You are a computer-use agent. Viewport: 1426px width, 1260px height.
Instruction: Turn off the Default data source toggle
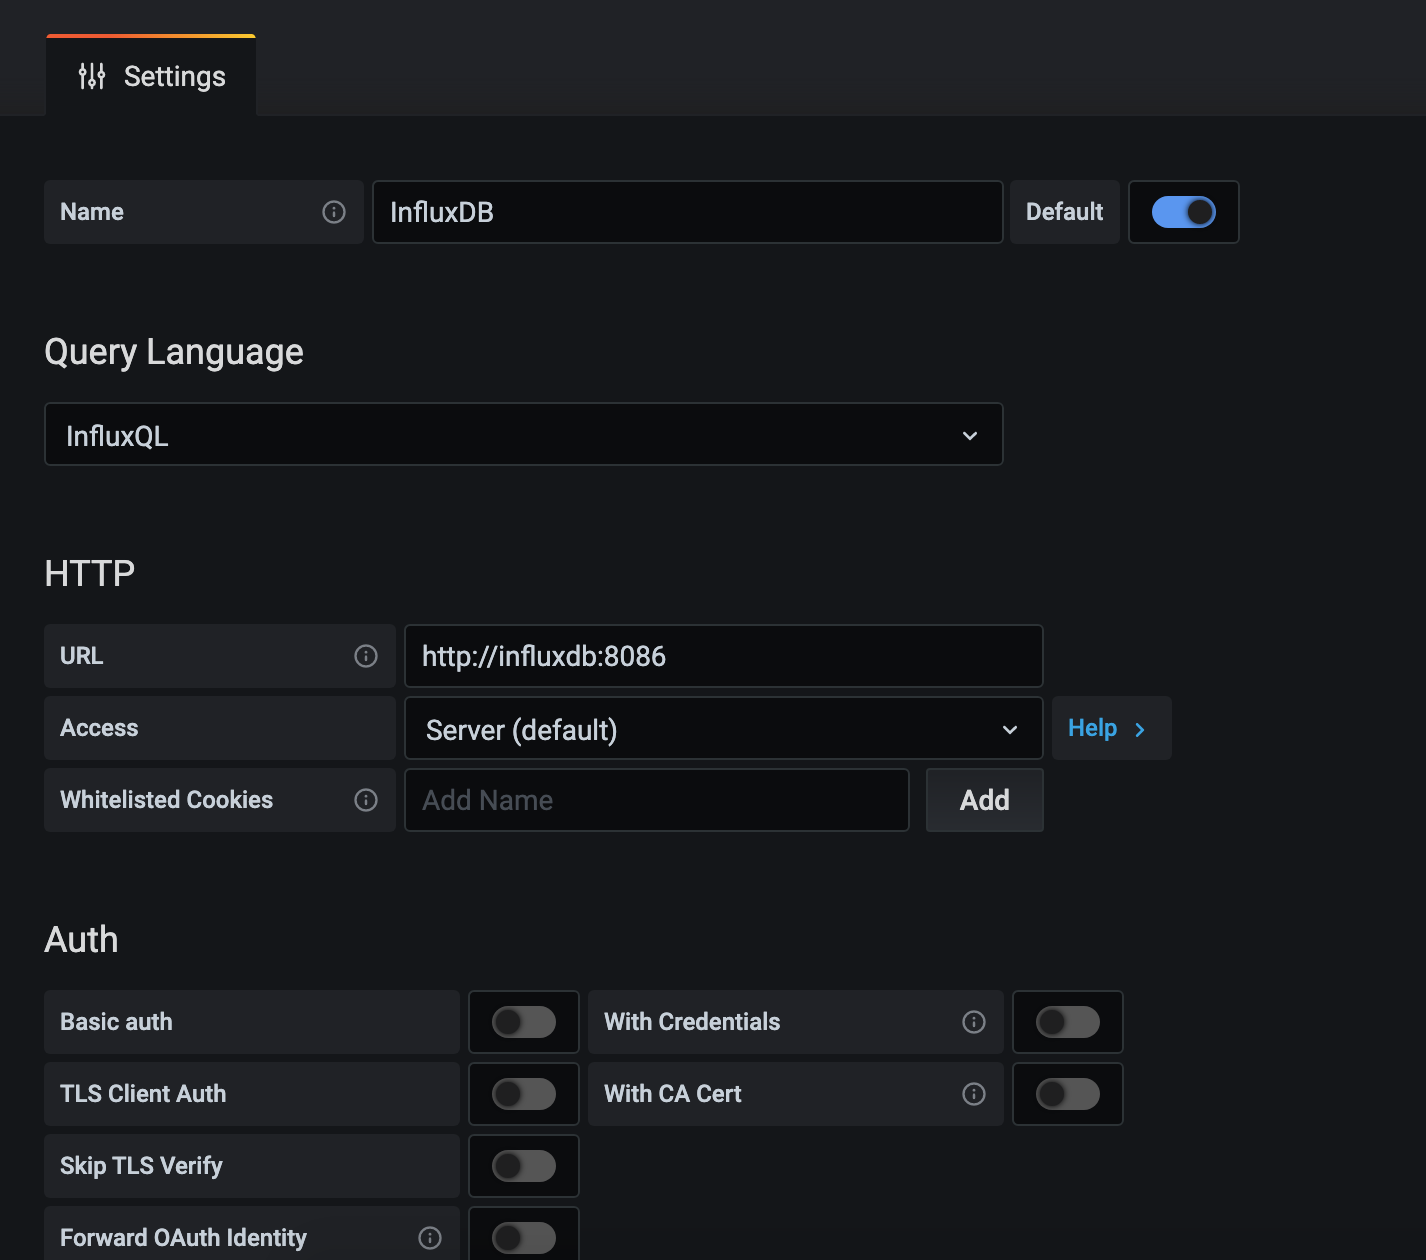[1184, 212]
